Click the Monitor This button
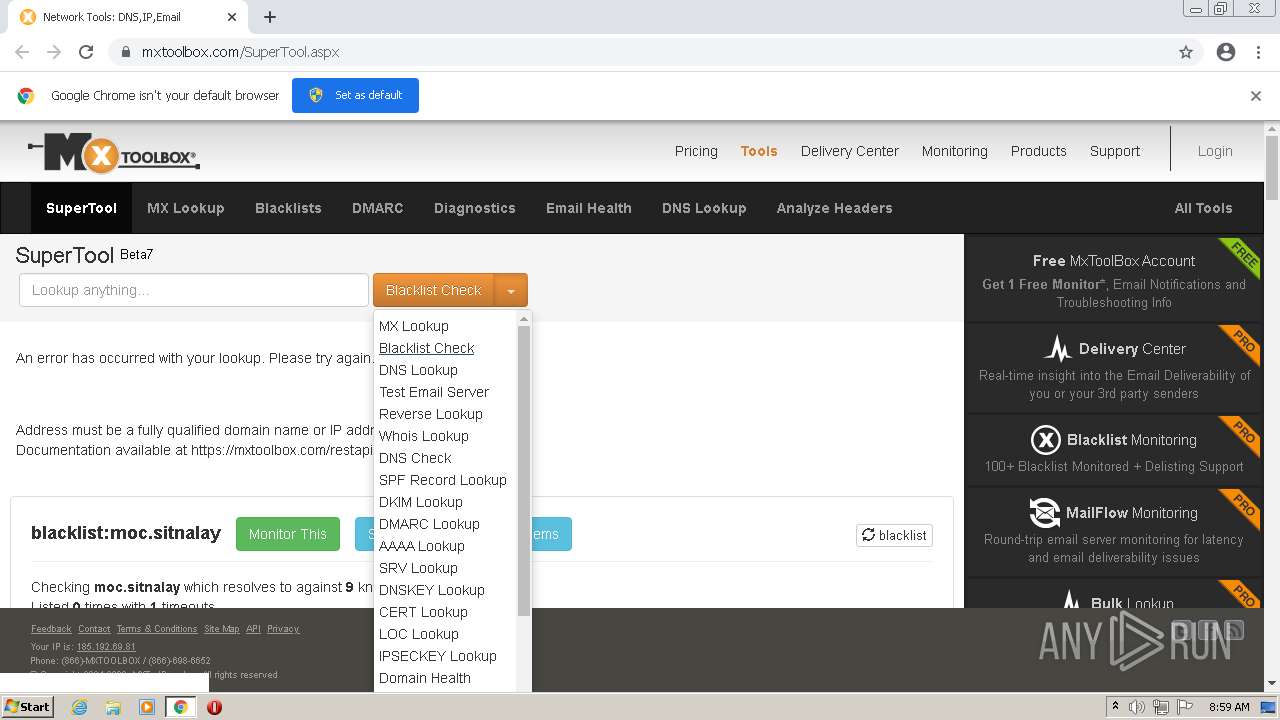This screenshot has height=720, width=1280. pos(288,534)
